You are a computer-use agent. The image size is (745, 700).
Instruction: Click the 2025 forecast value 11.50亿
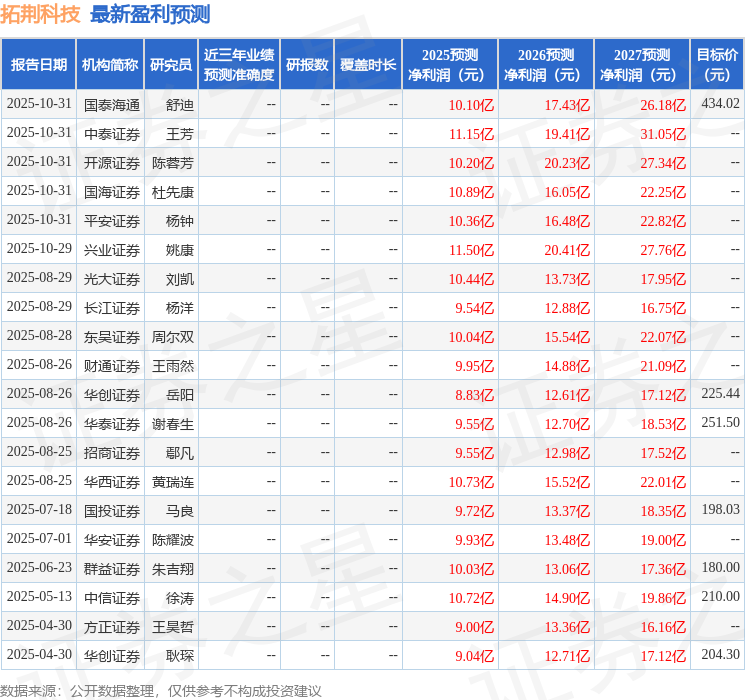471,250
